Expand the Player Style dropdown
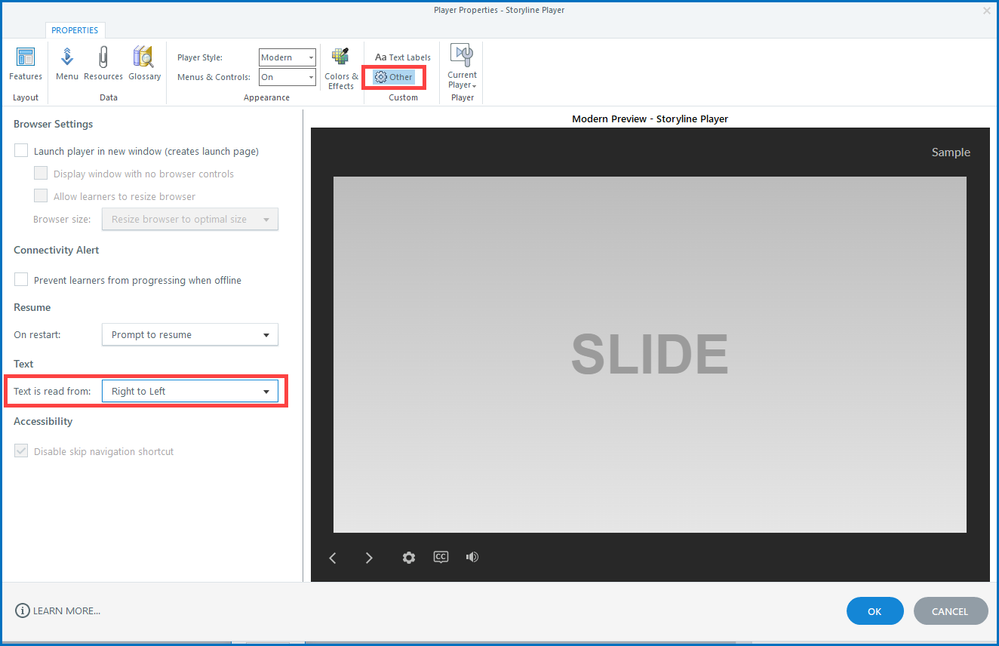The image size is (999, 646). point(287,58)
